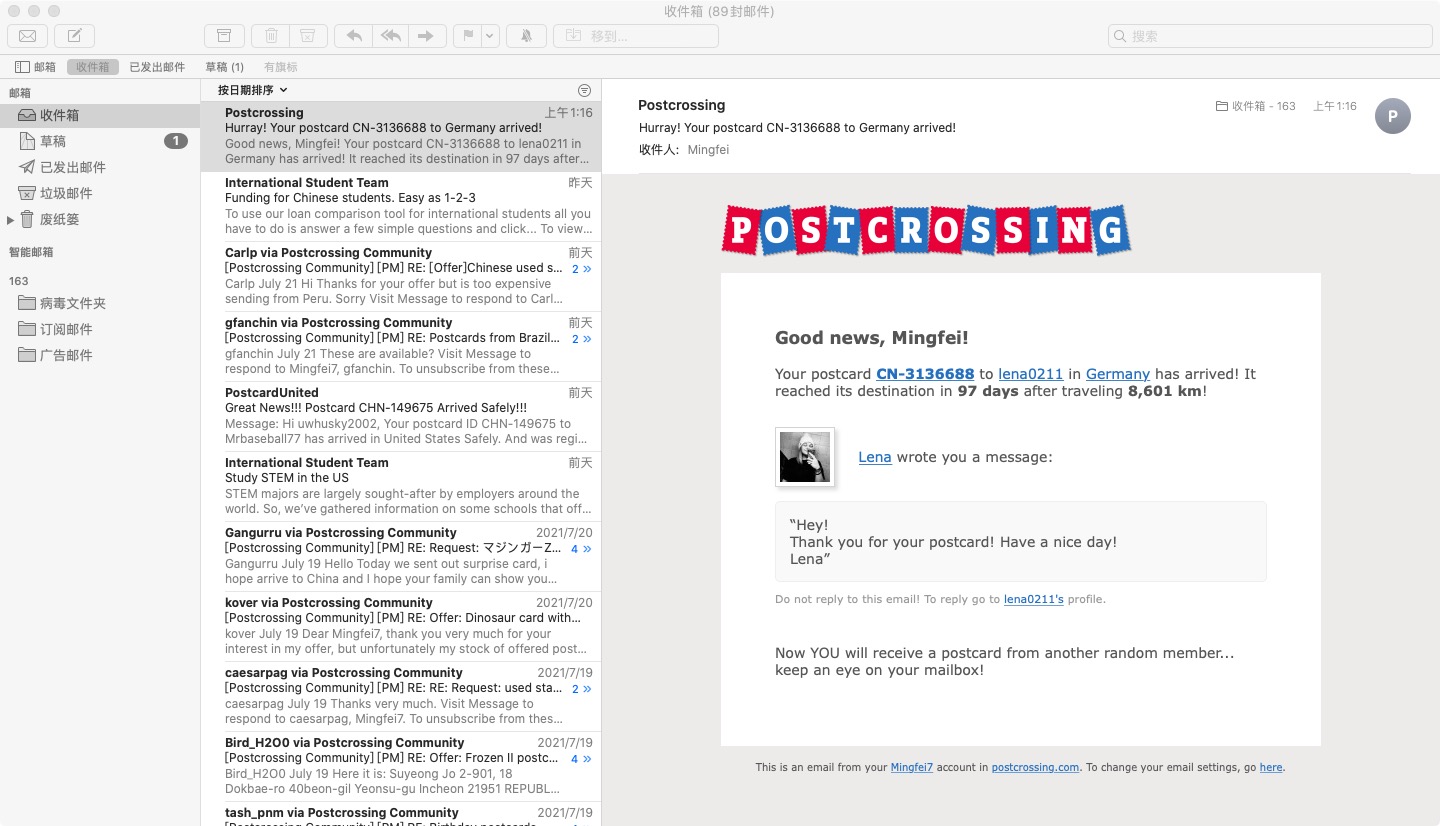Viewport: 1440px width, 826px height.
Task: Open the 广告邮件 folder
Action: click(100, 355)
